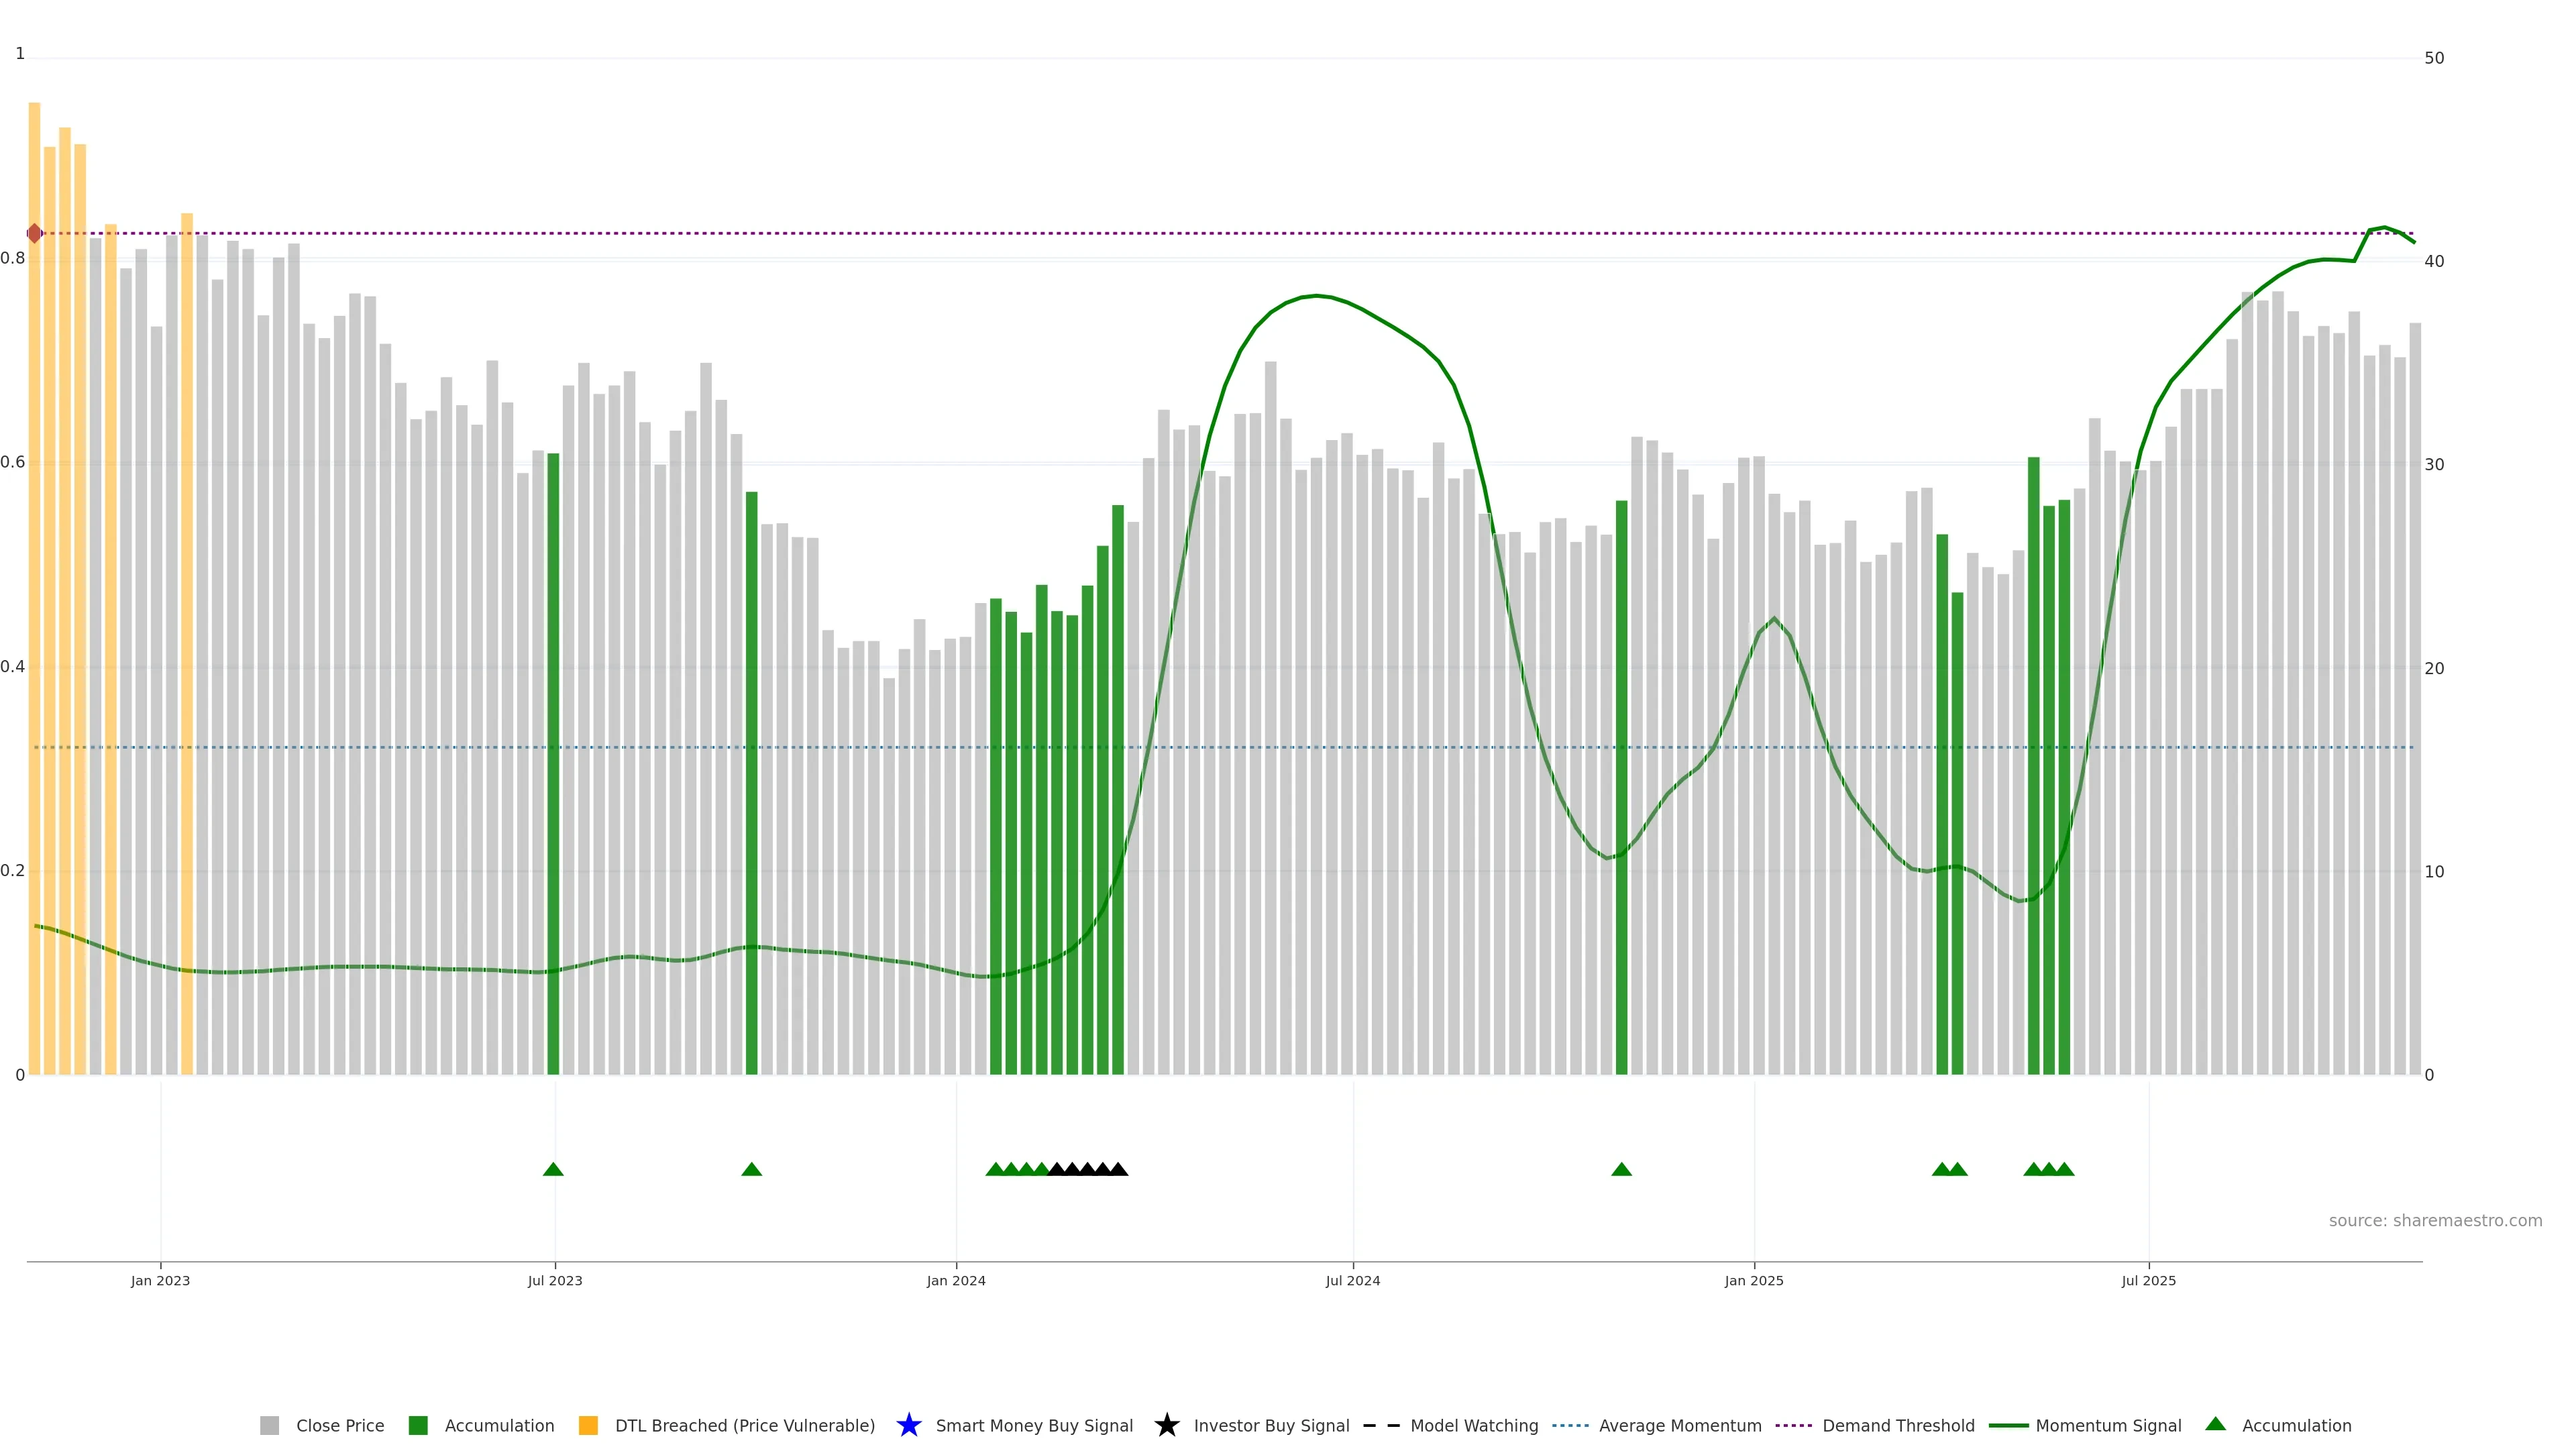Click the lone accumulation triangle before Jan 2025
Viewport: 2576px width, 1449px height.
pos(1621,1169)
